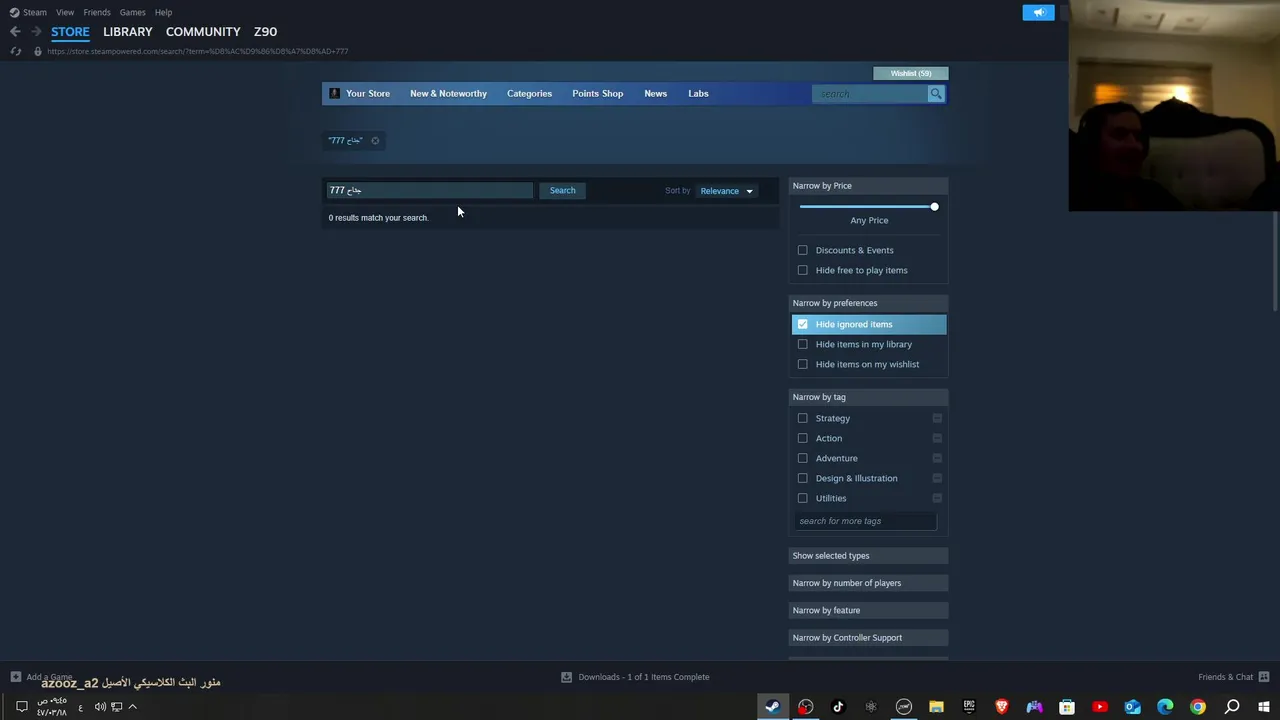The width and height of the screenshot is (1280, 720).
Task: Expand Narrow by number of players
Action: [x=868, y=583]
